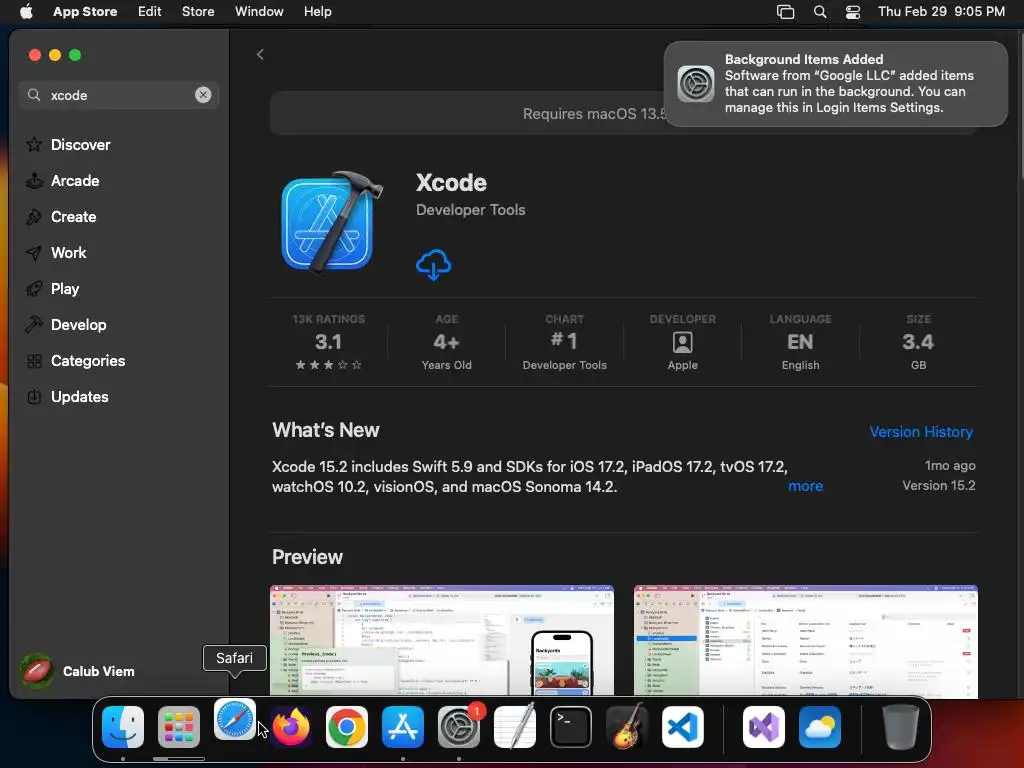
Task: Open Terminal from the Dock
Action: click(571, 727)
